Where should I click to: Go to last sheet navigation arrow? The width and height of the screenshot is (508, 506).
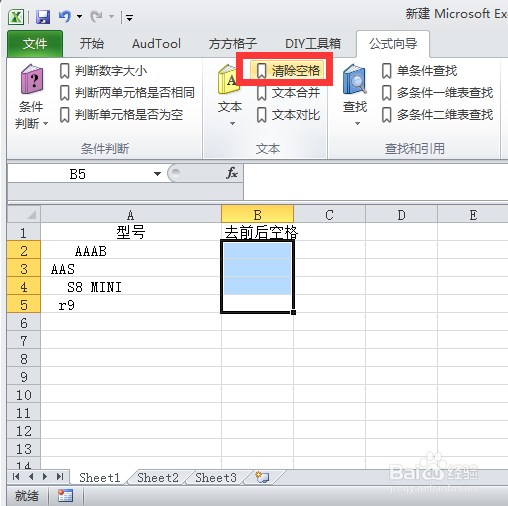[60, 477]
